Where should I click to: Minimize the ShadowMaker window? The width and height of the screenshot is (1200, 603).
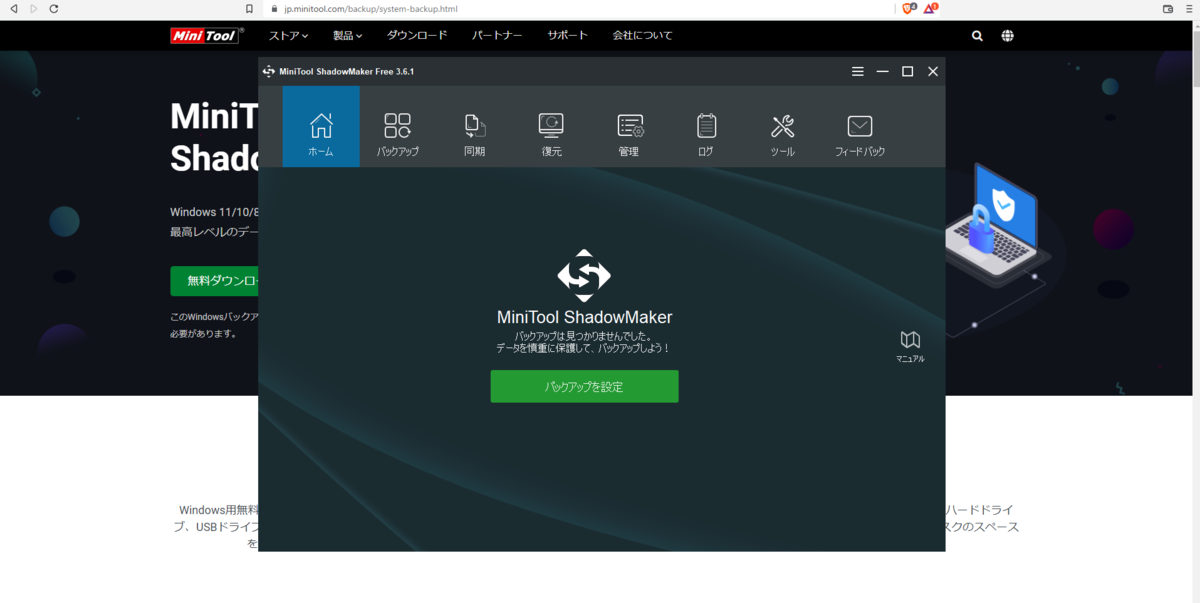pos(882,71)
